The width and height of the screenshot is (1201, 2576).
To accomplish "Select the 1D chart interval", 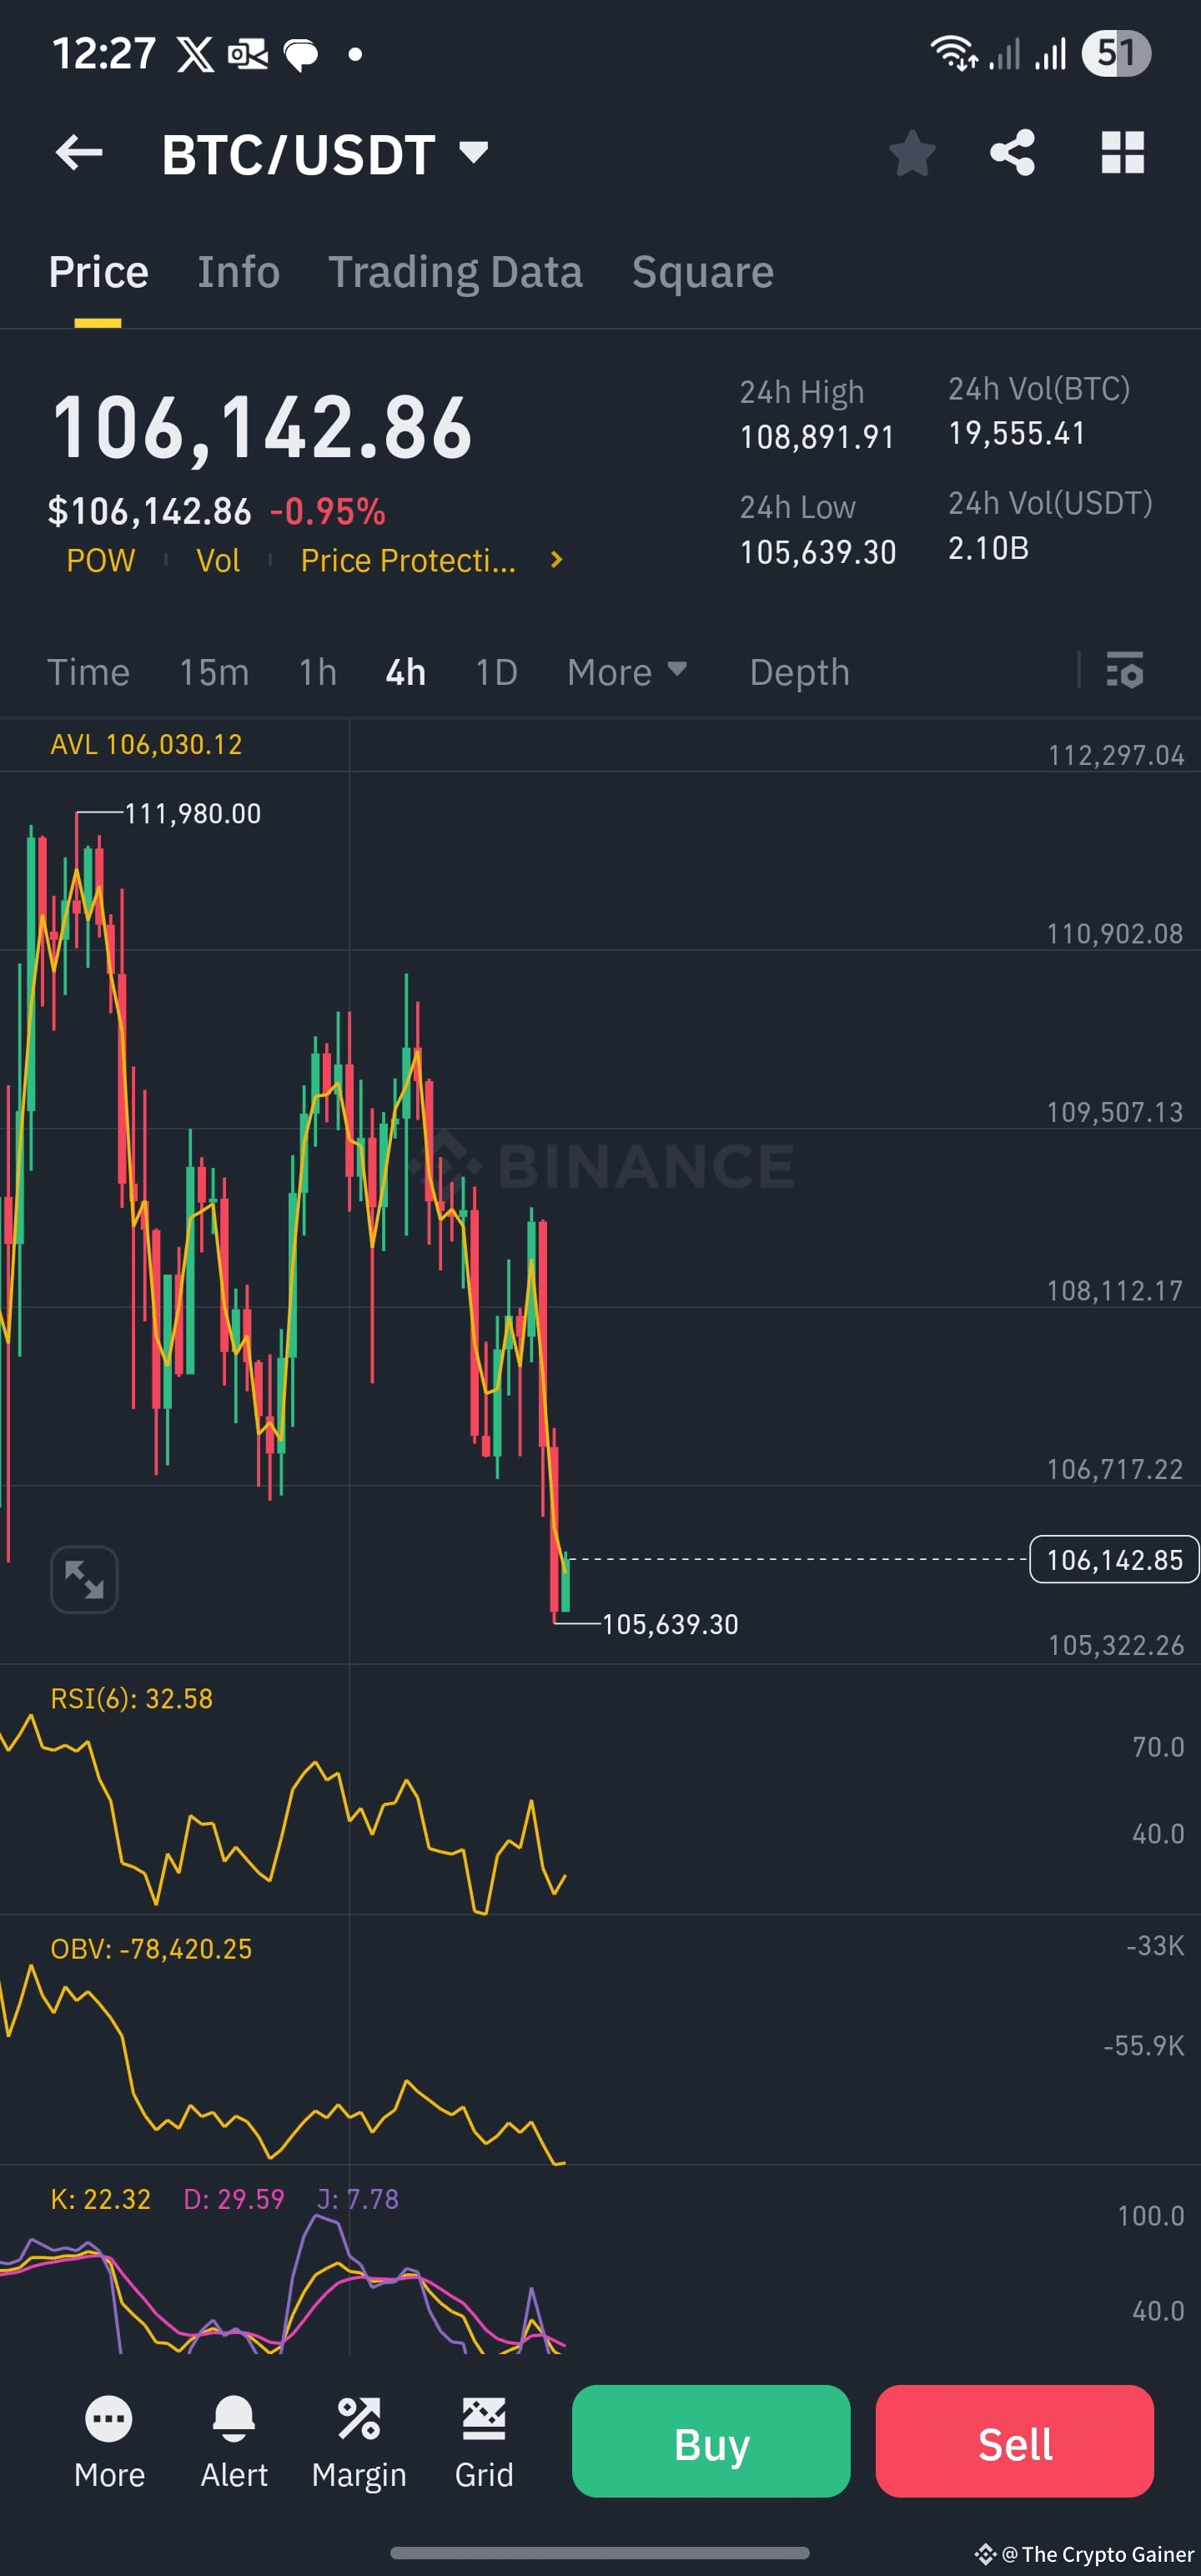I will 496,672.
